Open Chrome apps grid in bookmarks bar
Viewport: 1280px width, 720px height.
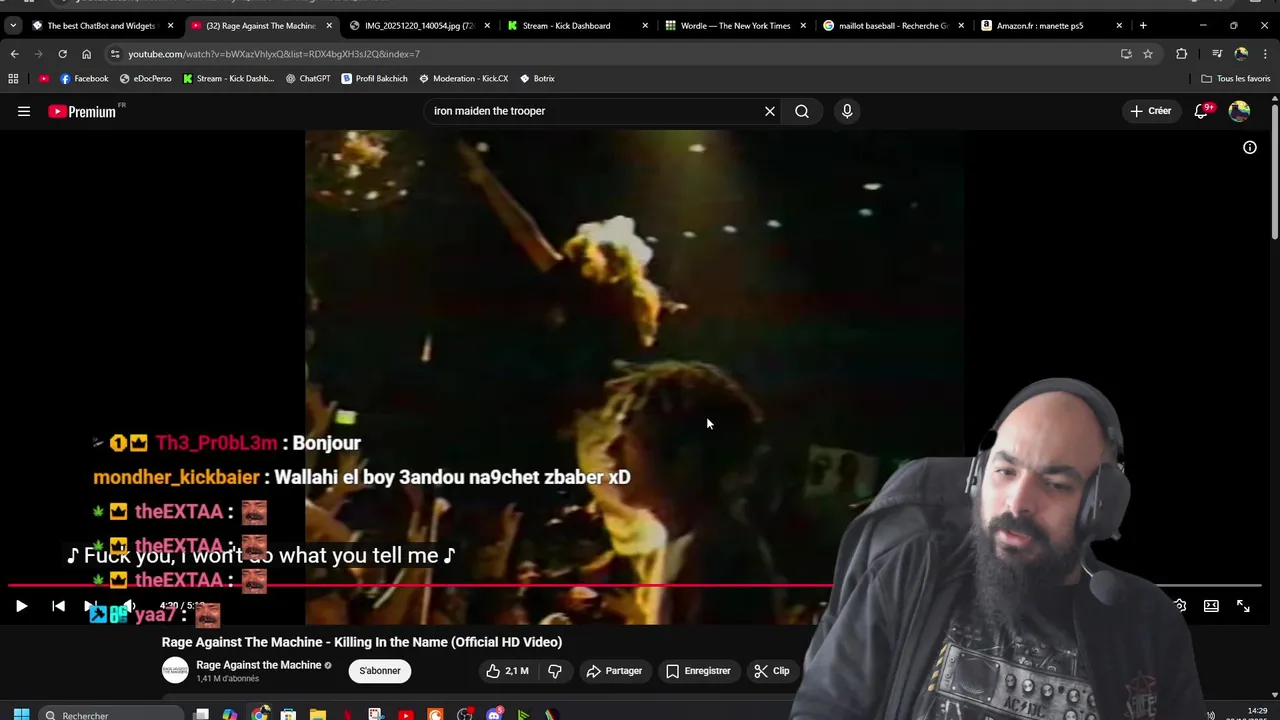click(x=13, y=78)
